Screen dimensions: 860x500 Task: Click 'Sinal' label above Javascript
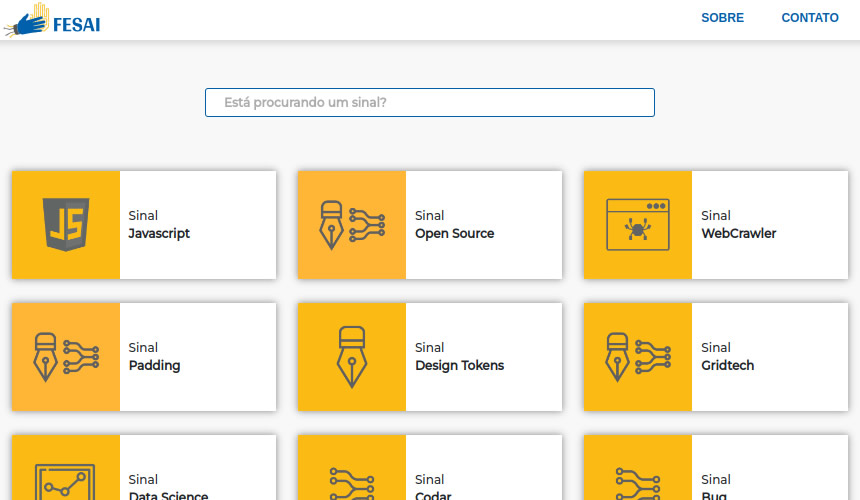(x=143, y=215)
